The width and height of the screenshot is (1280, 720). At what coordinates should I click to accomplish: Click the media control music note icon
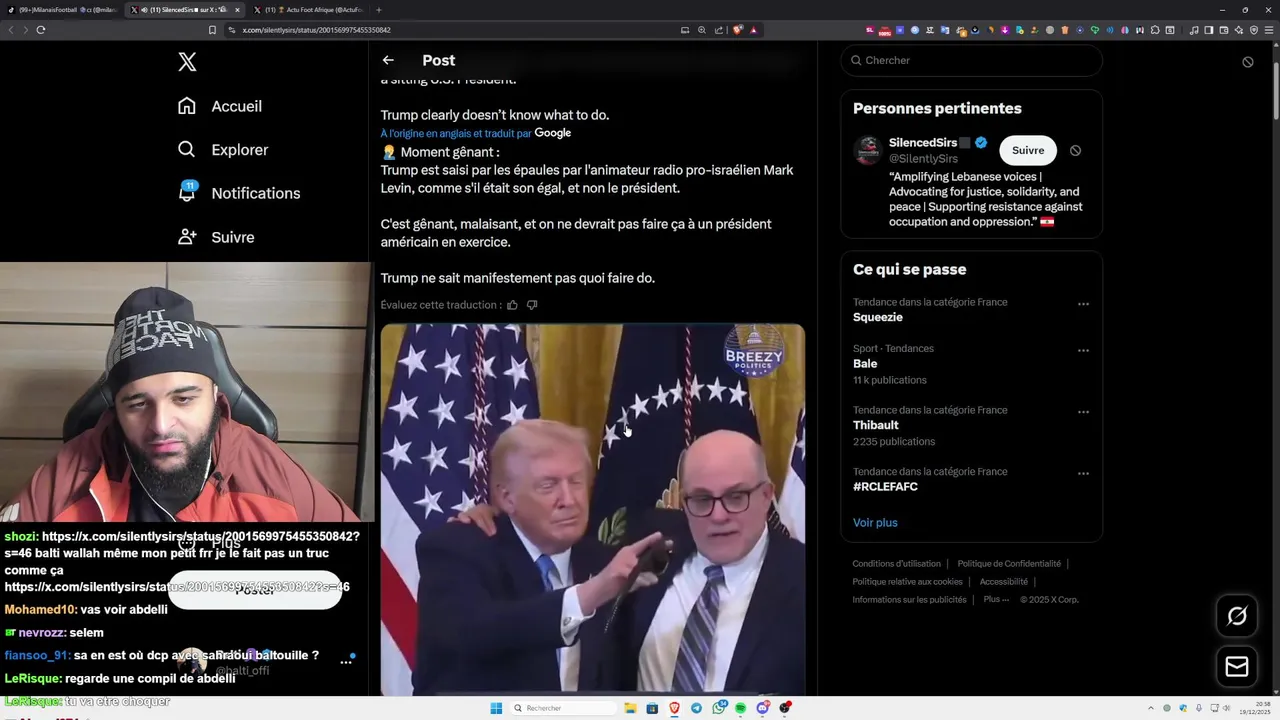pyautogui.click(x=1194, y=30)
